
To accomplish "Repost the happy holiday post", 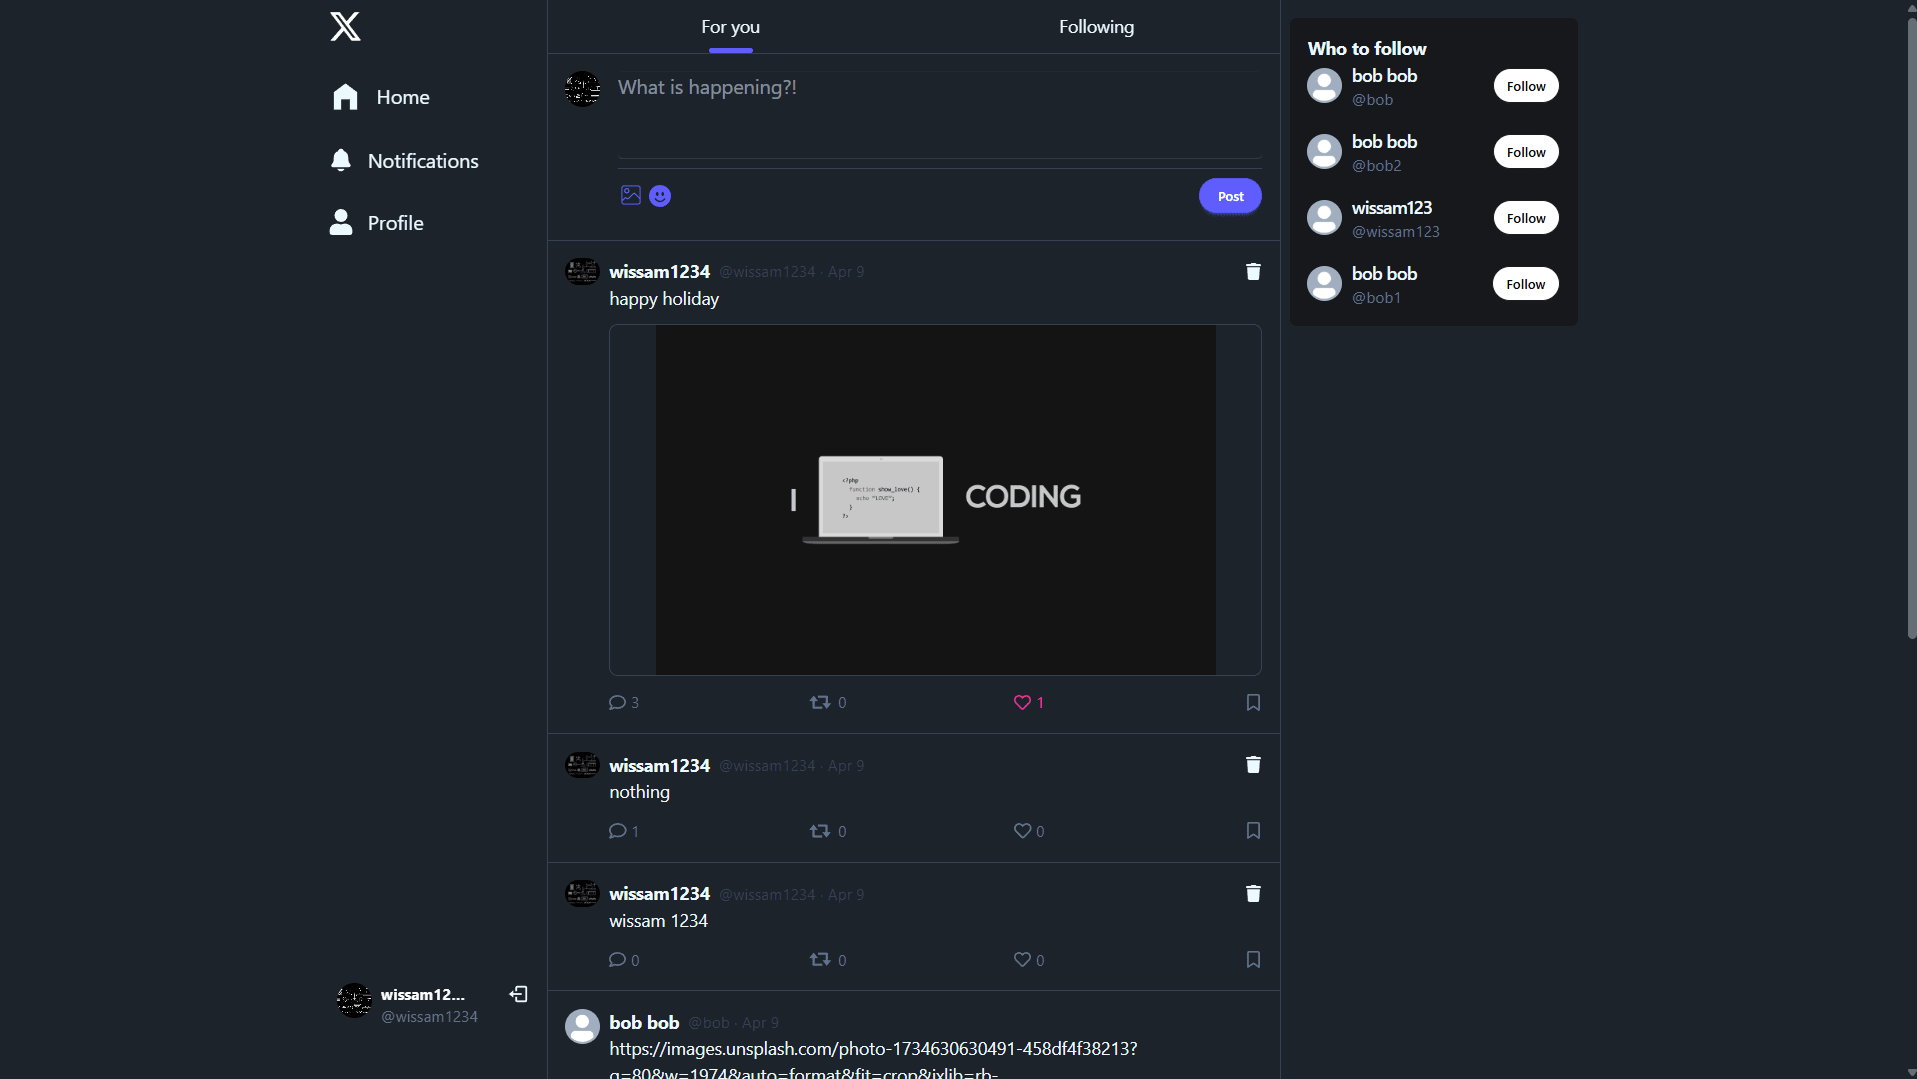I will pyautogui.click(x=828, y=703).
